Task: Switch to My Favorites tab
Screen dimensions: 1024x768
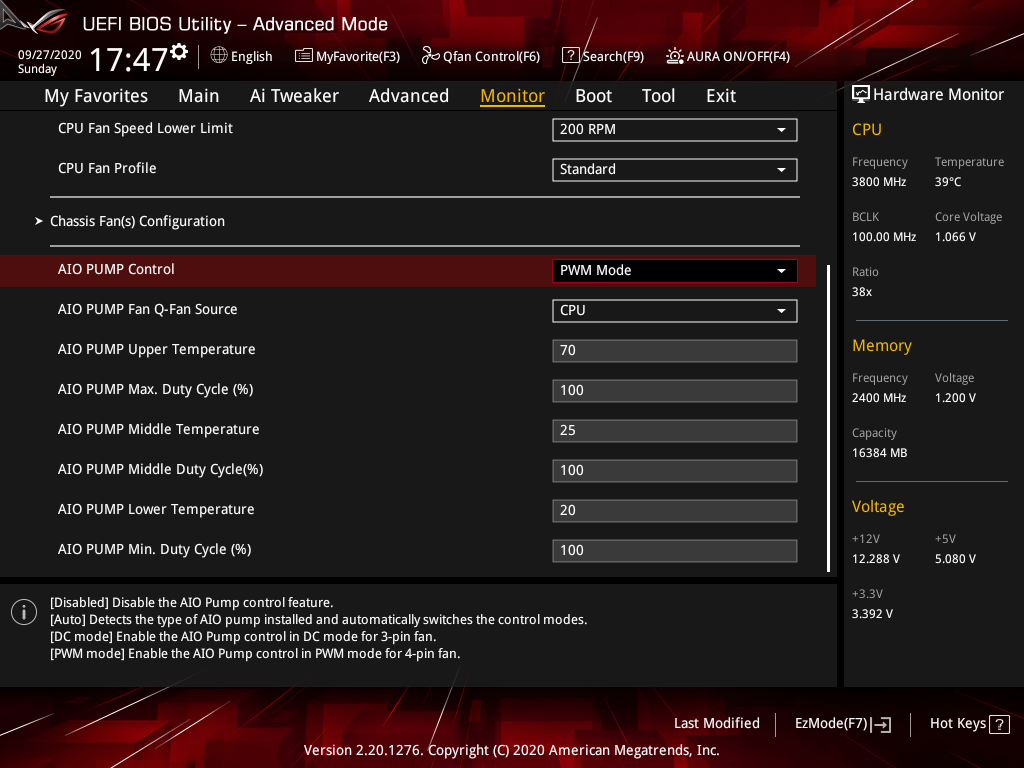Action: point(96,96)
